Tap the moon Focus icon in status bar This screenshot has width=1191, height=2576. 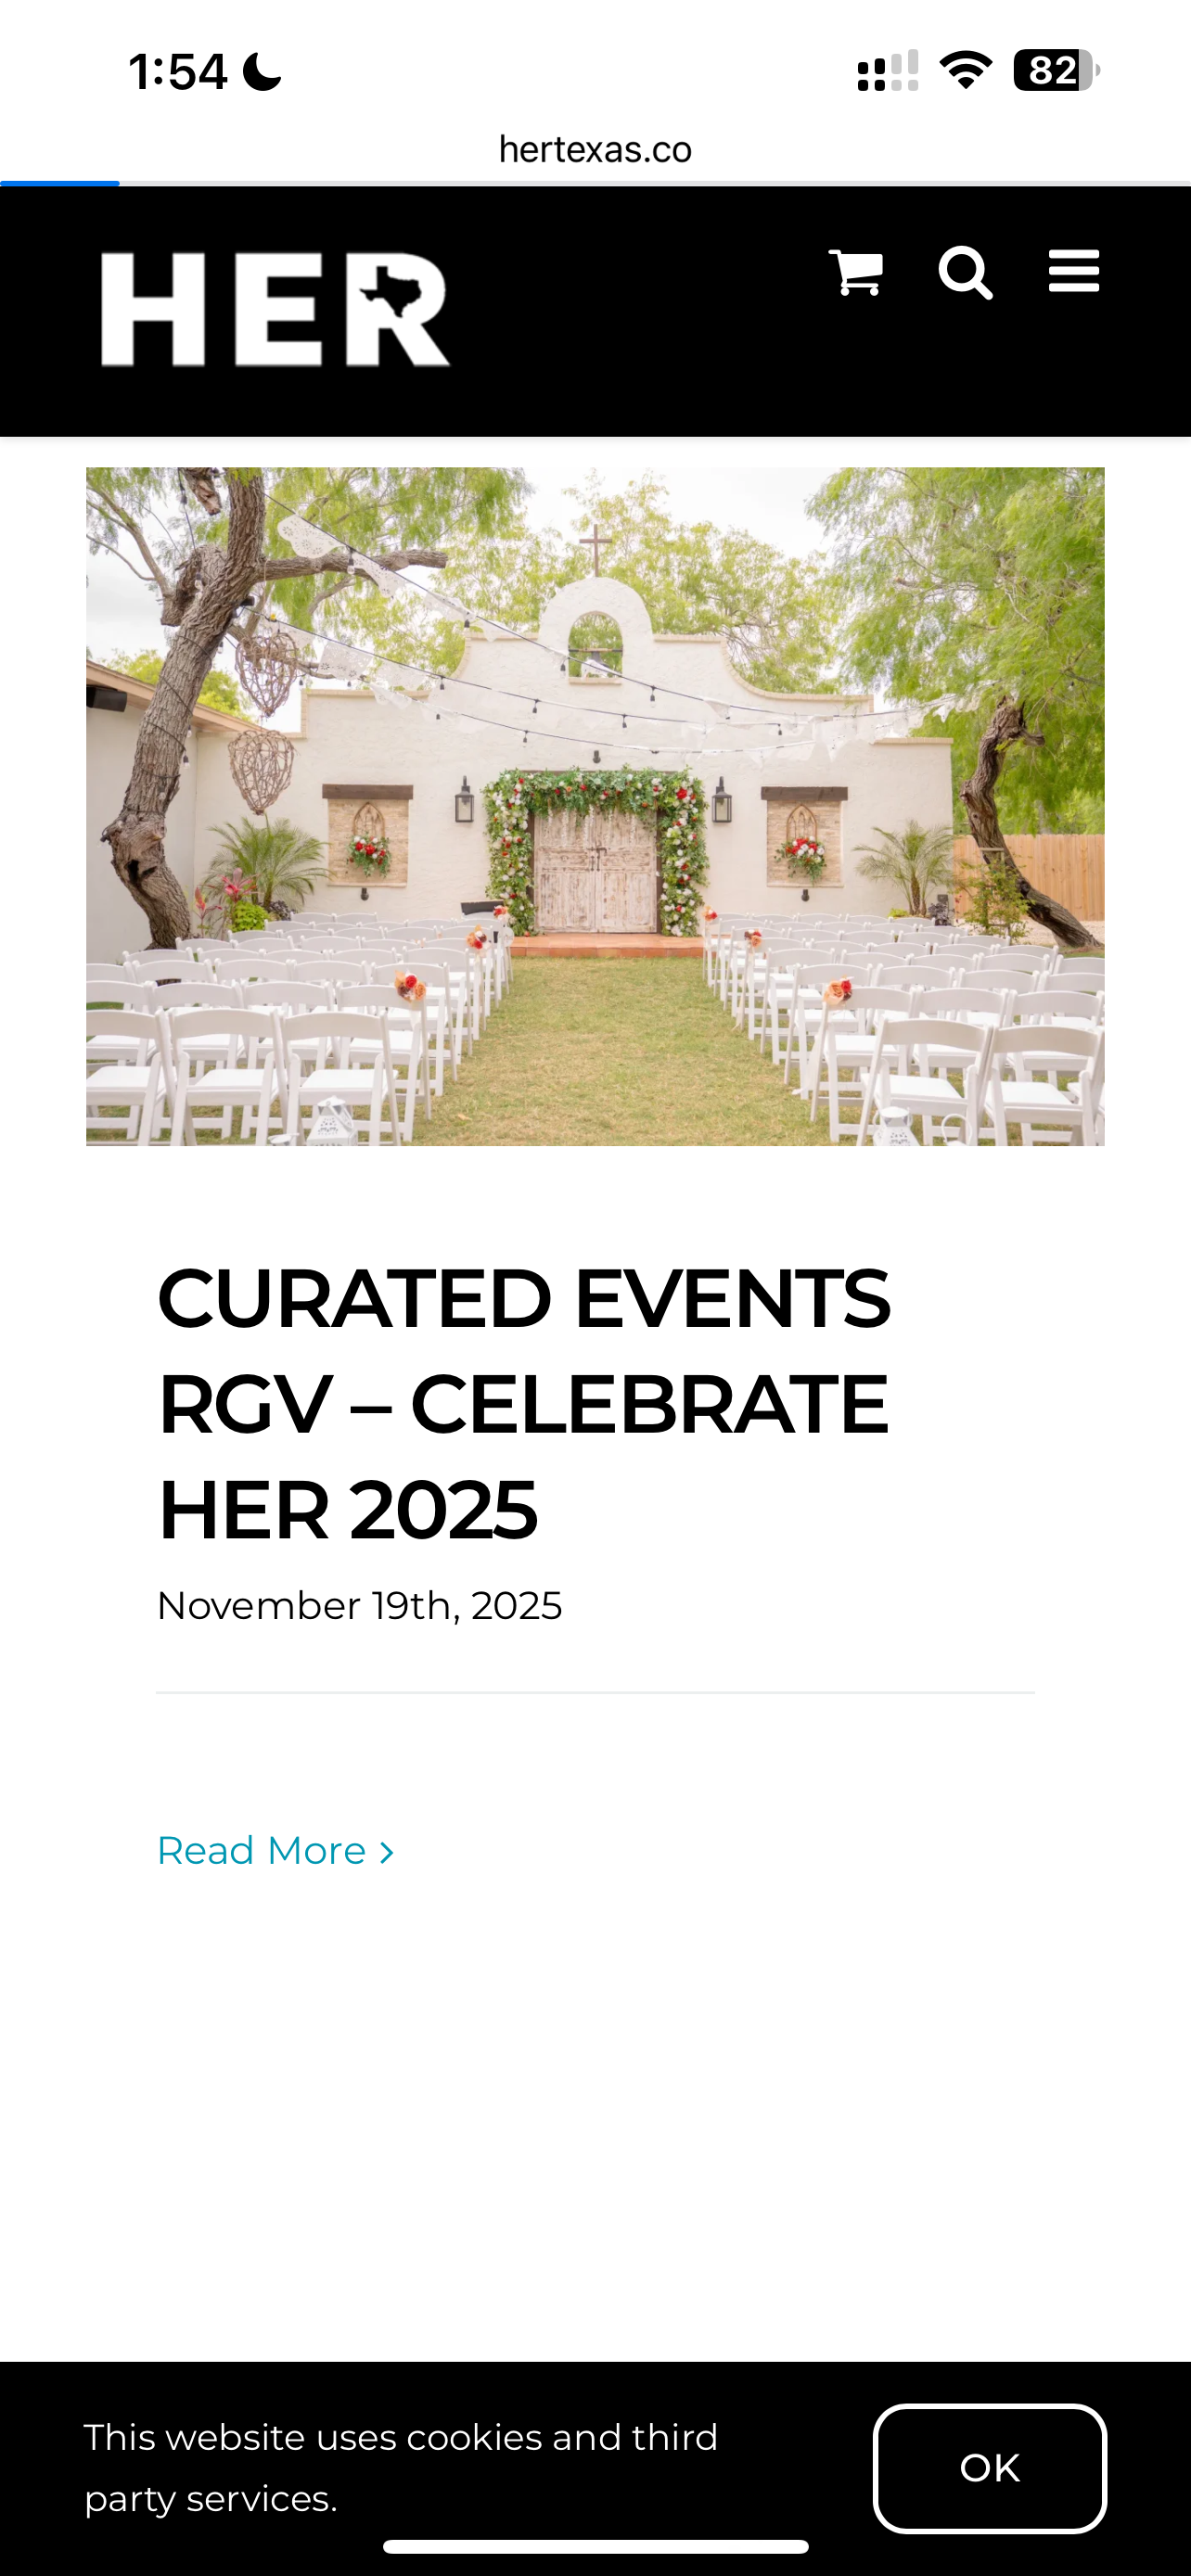(262, 72)
